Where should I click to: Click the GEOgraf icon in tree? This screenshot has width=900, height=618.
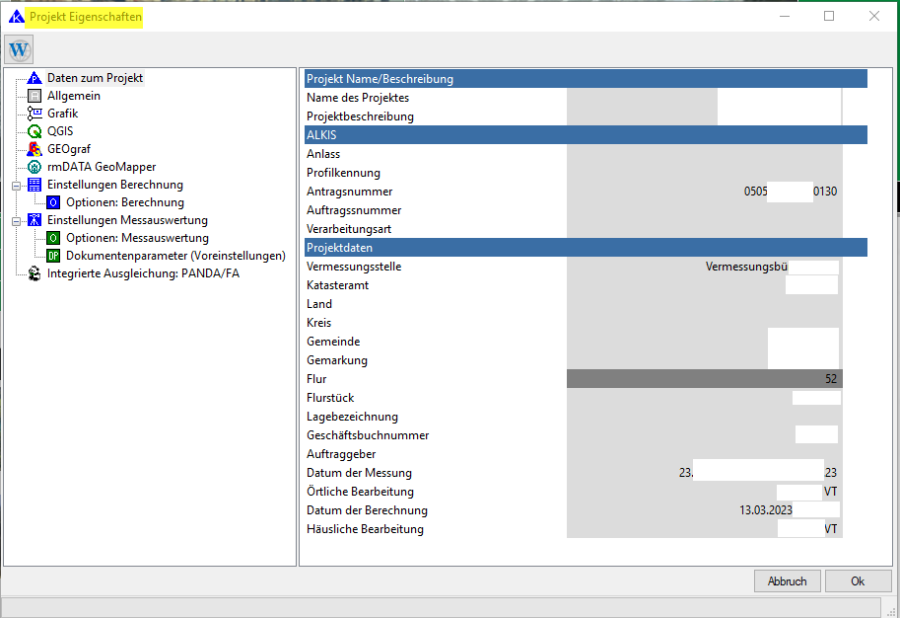click(34, 149)
